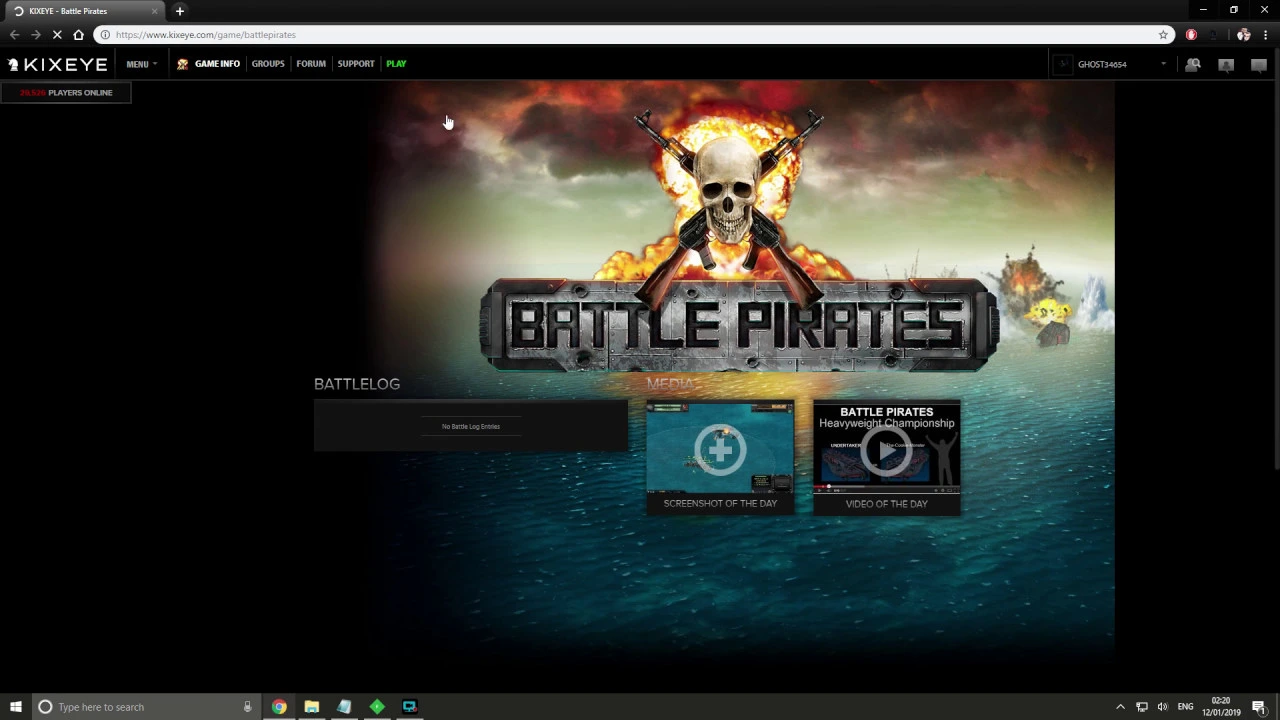Image resolution: width=1280 pixels, height=720 pixels.
Task: Open the FORUM link
Action: pos(311,64)
